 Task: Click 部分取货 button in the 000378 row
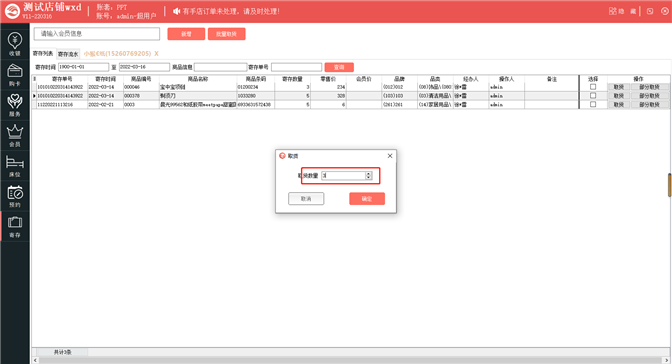(650, 96)
